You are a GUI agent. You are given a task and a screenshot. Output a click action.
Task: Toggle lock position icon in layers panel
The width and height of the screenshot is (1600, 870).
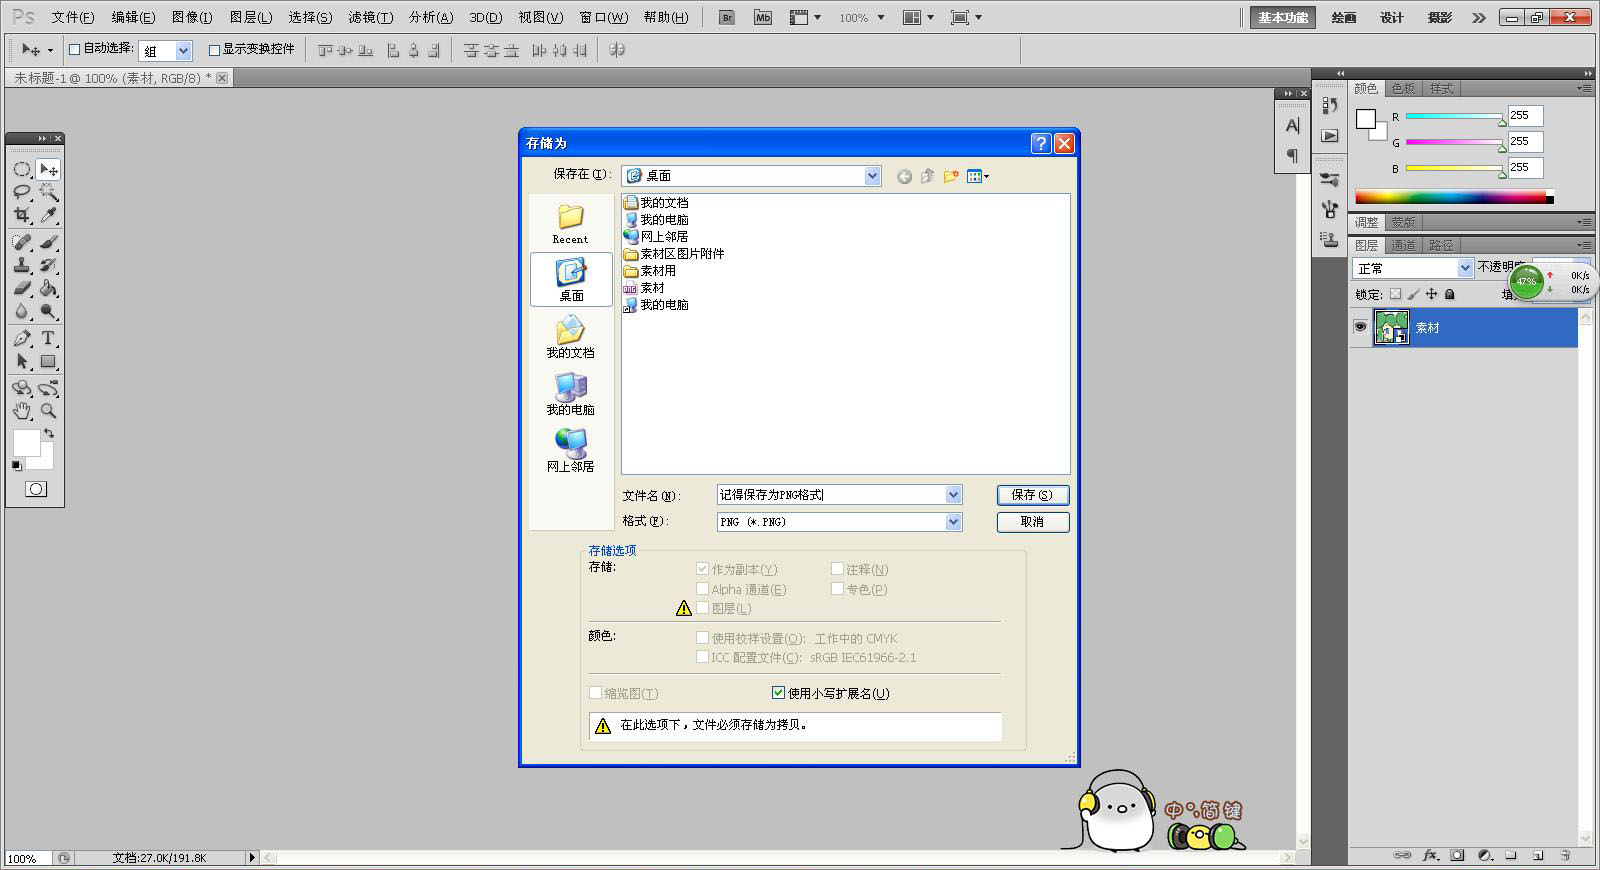click(1431, 294)
